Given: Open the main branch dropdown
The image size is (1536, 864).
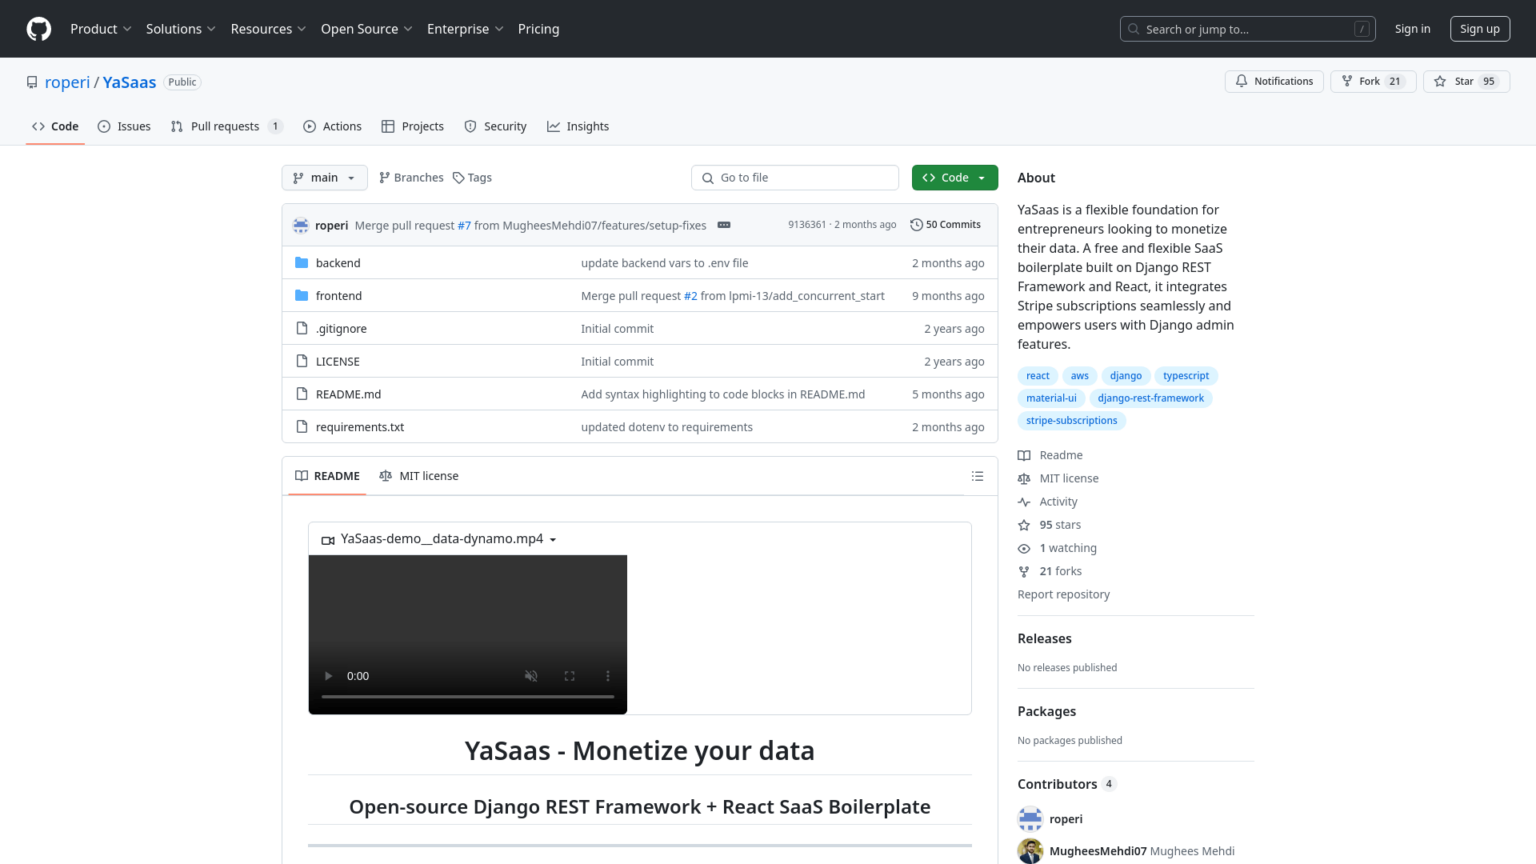Looking at the screenshot, I should pyautogui.click(x=324, y=177).
